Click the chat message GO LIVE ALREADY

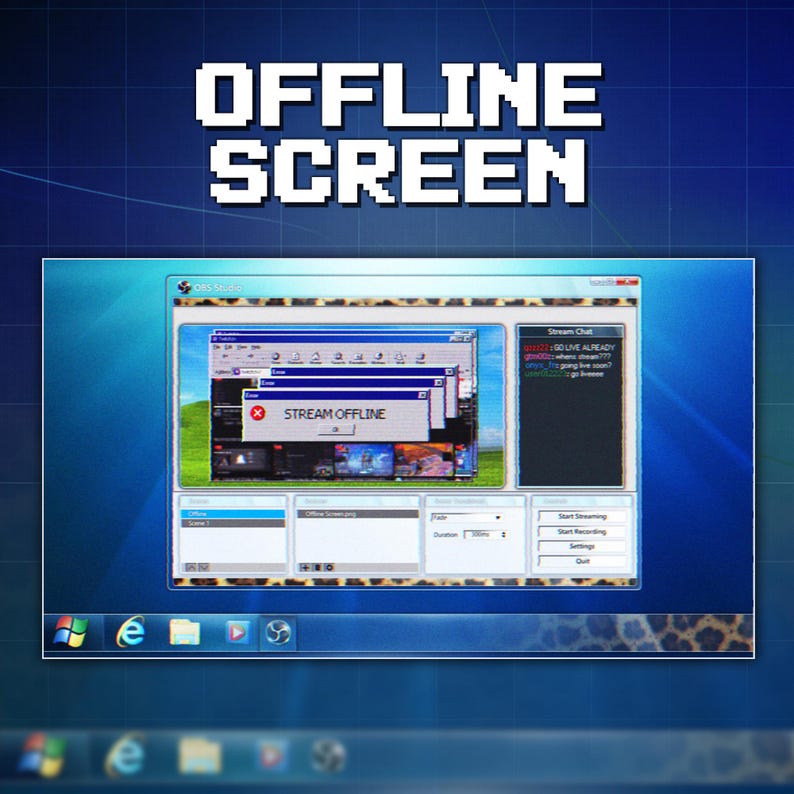pos(584,347)
